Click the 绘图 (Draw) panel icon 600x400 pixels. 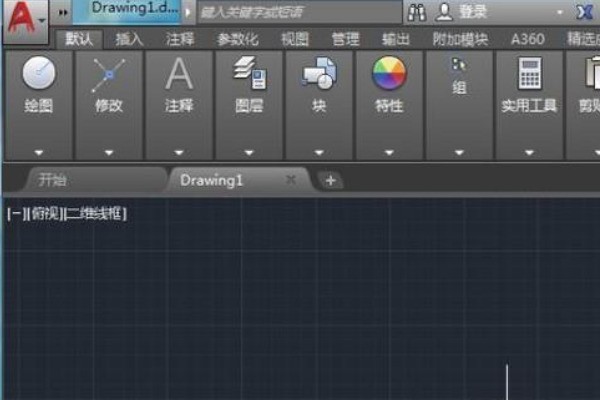[38, 74]
